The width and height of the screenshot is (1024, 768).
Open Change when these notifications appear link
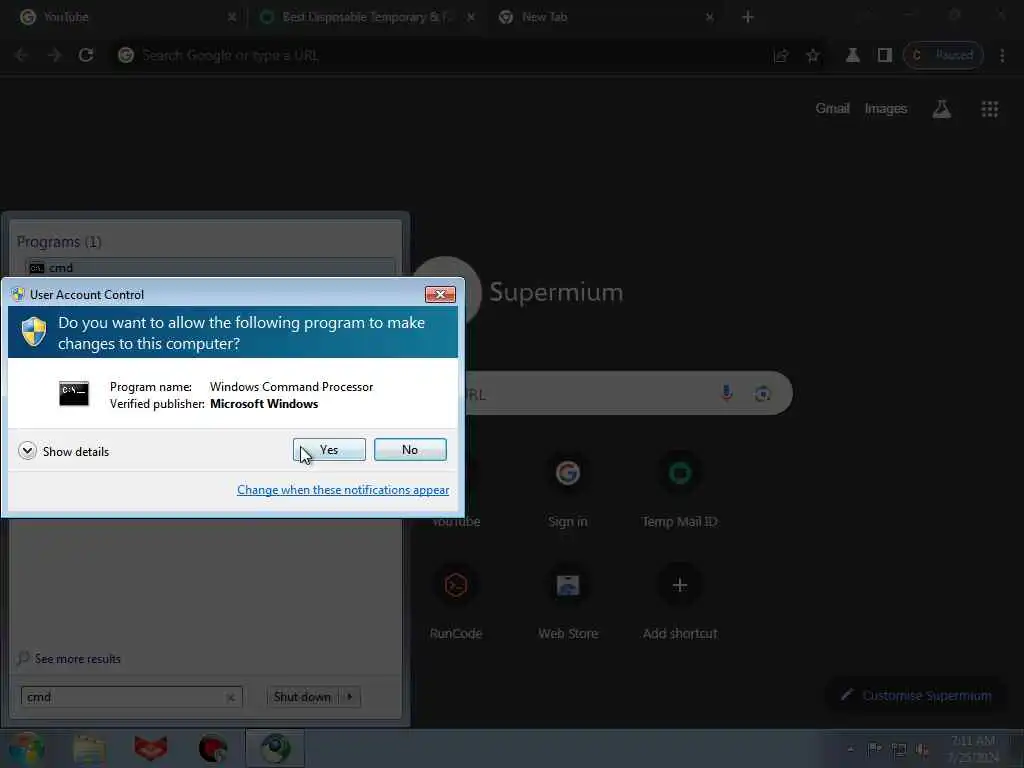click(x=343, y=490)
